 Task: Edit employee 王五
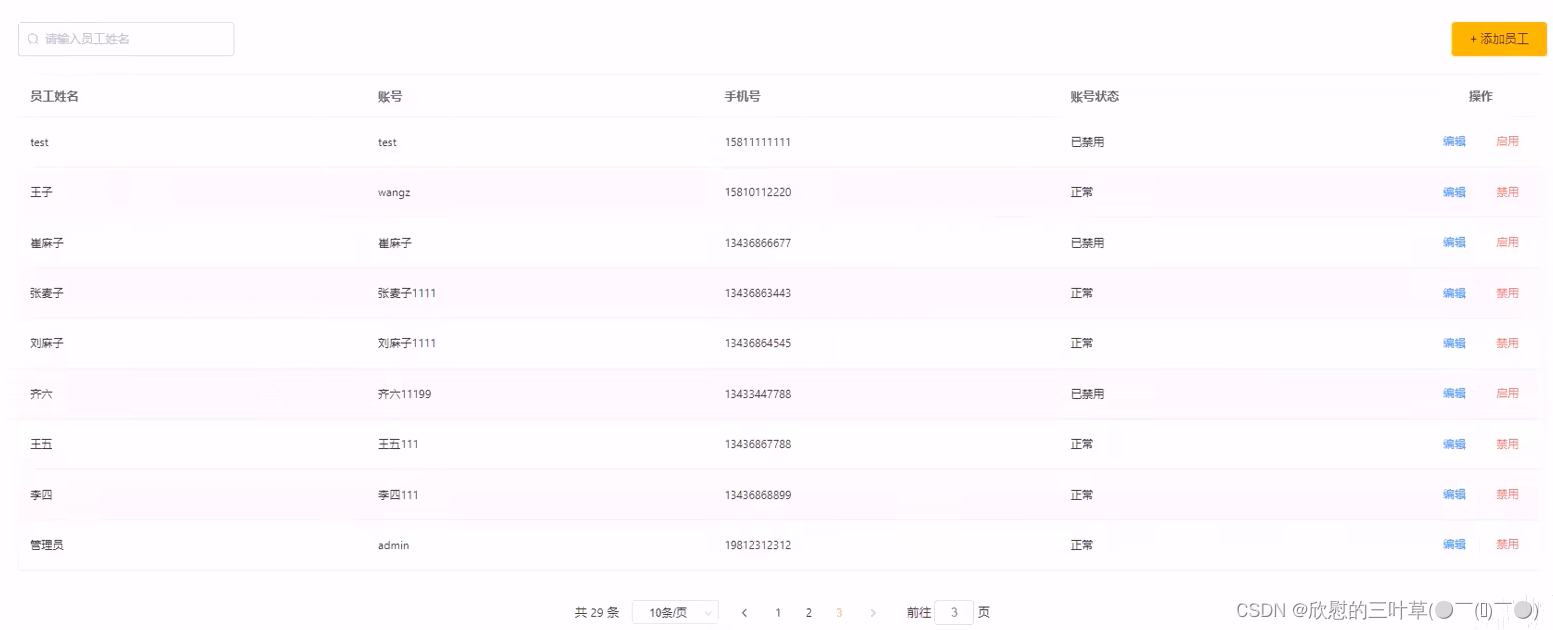[1454, 444]
